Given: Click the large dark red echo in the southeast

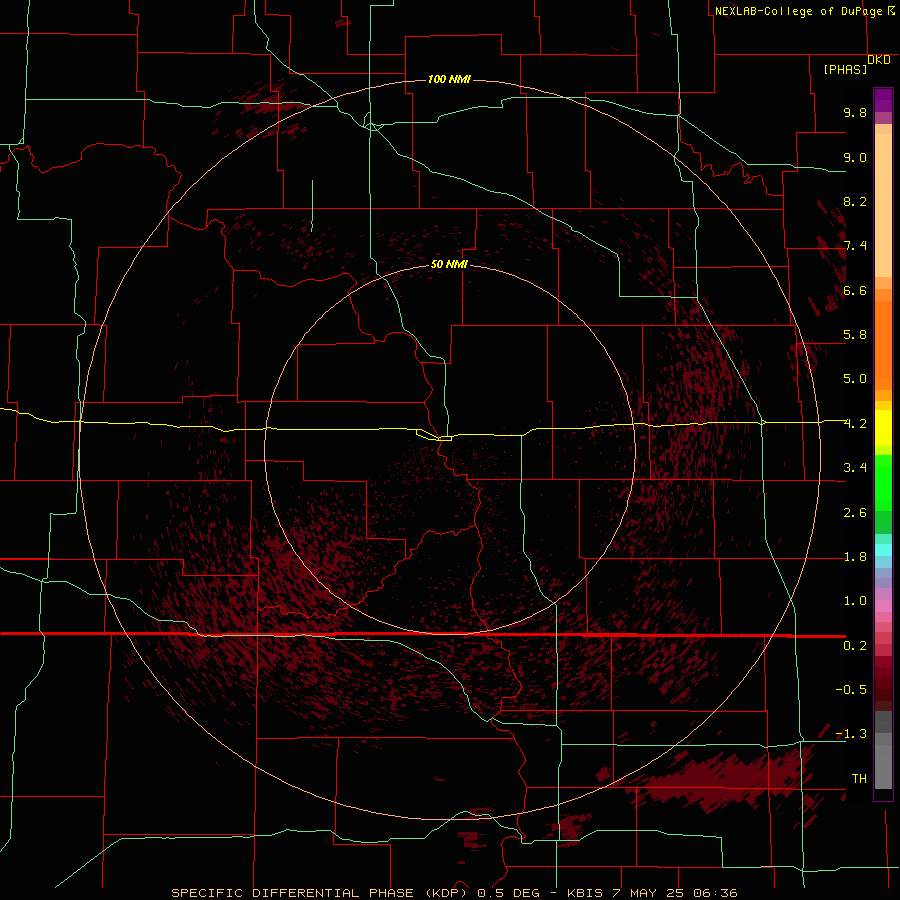Looking at the screenshot, I should 724,779.
